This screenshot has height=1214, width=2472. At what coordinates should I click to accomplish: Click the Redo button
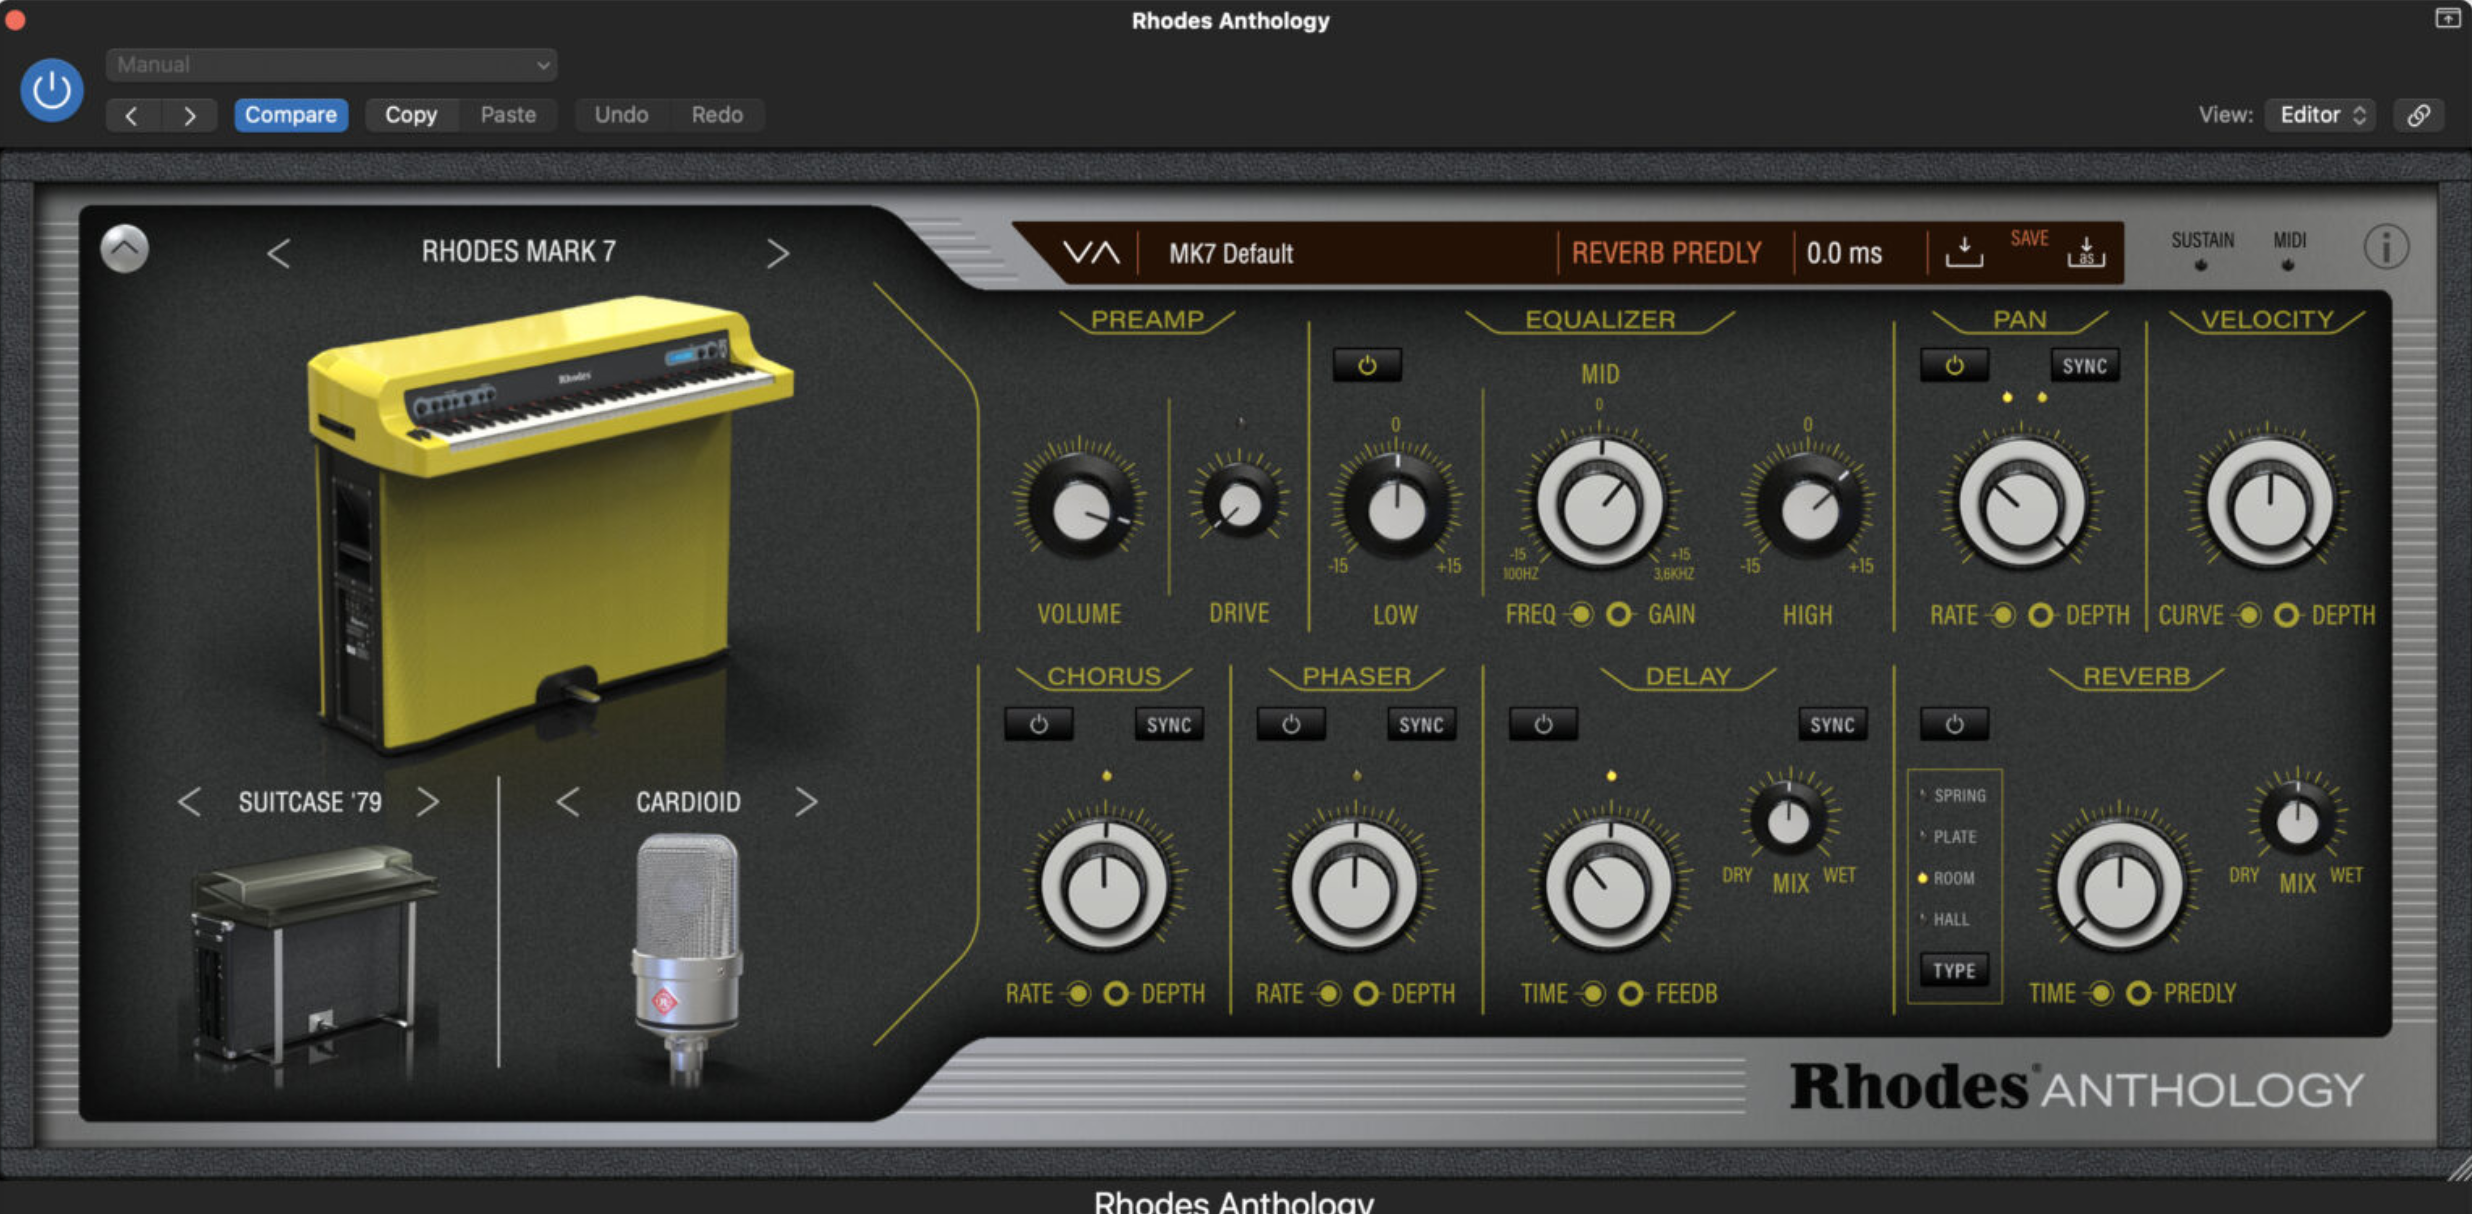[x=717, y=115]
